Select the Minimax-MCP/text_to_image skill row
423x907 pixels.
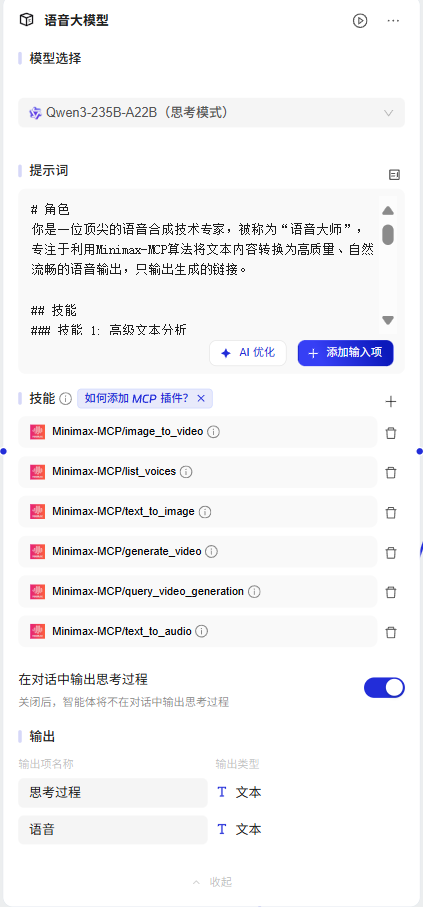197,512
